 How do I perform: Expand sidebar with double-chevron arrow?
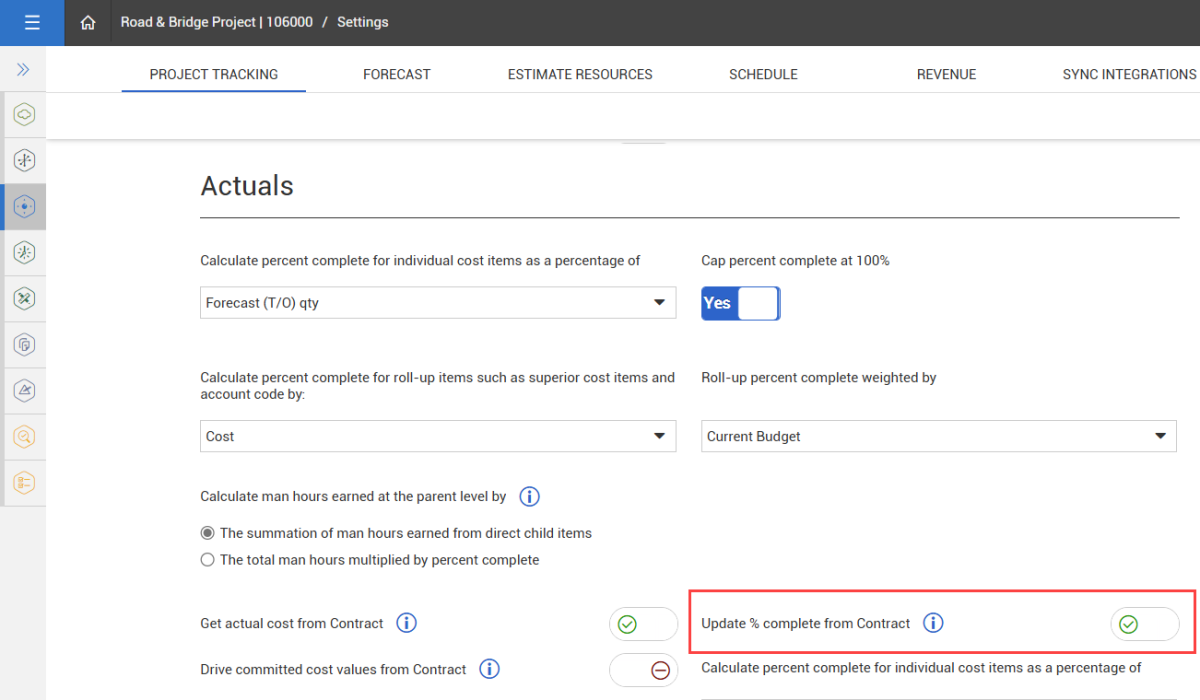click(23, 70)
